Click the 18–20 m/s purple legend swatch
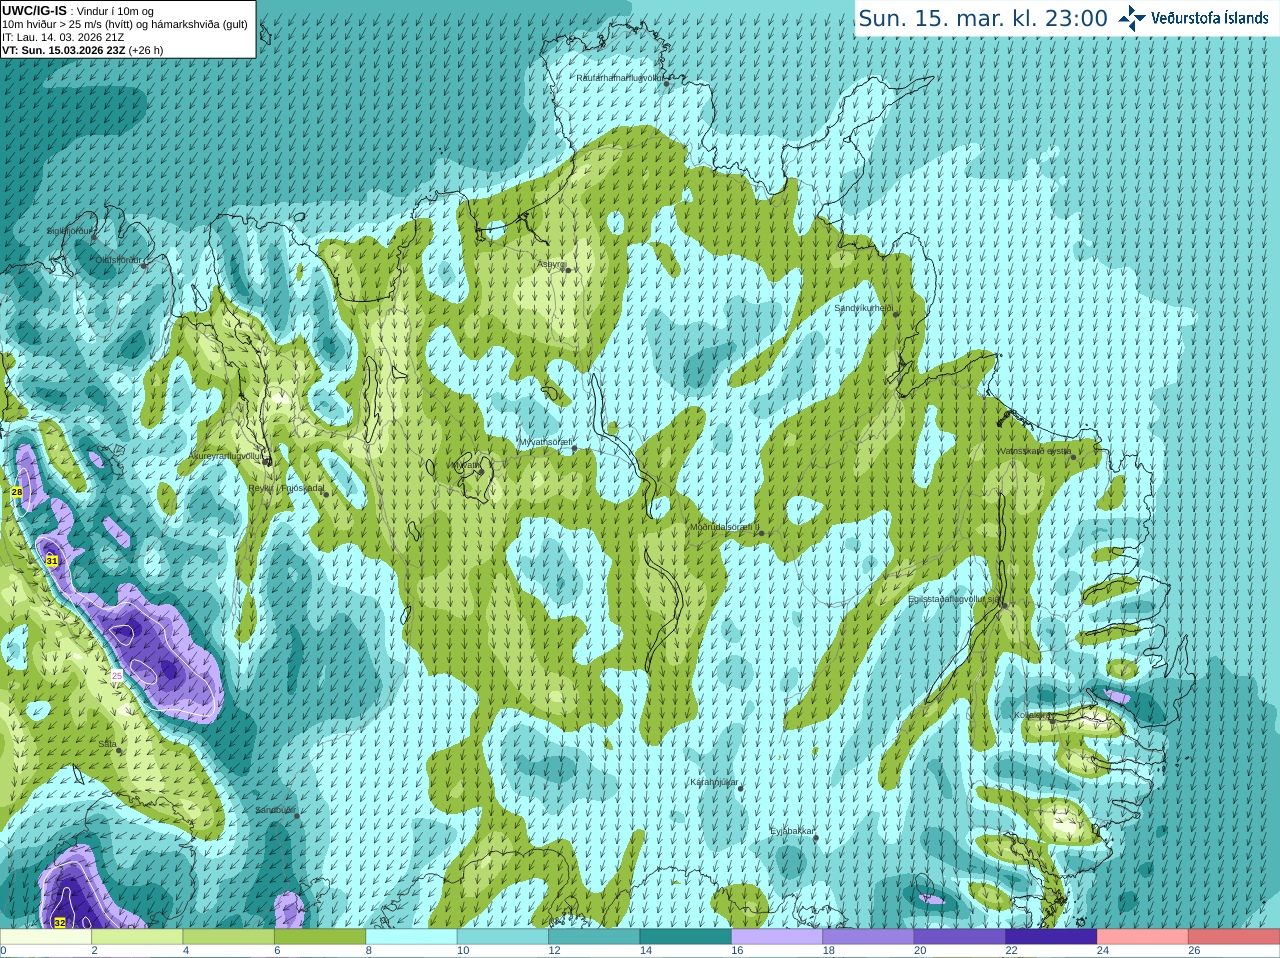1280x958 pixels. click(x=869, y=937)
